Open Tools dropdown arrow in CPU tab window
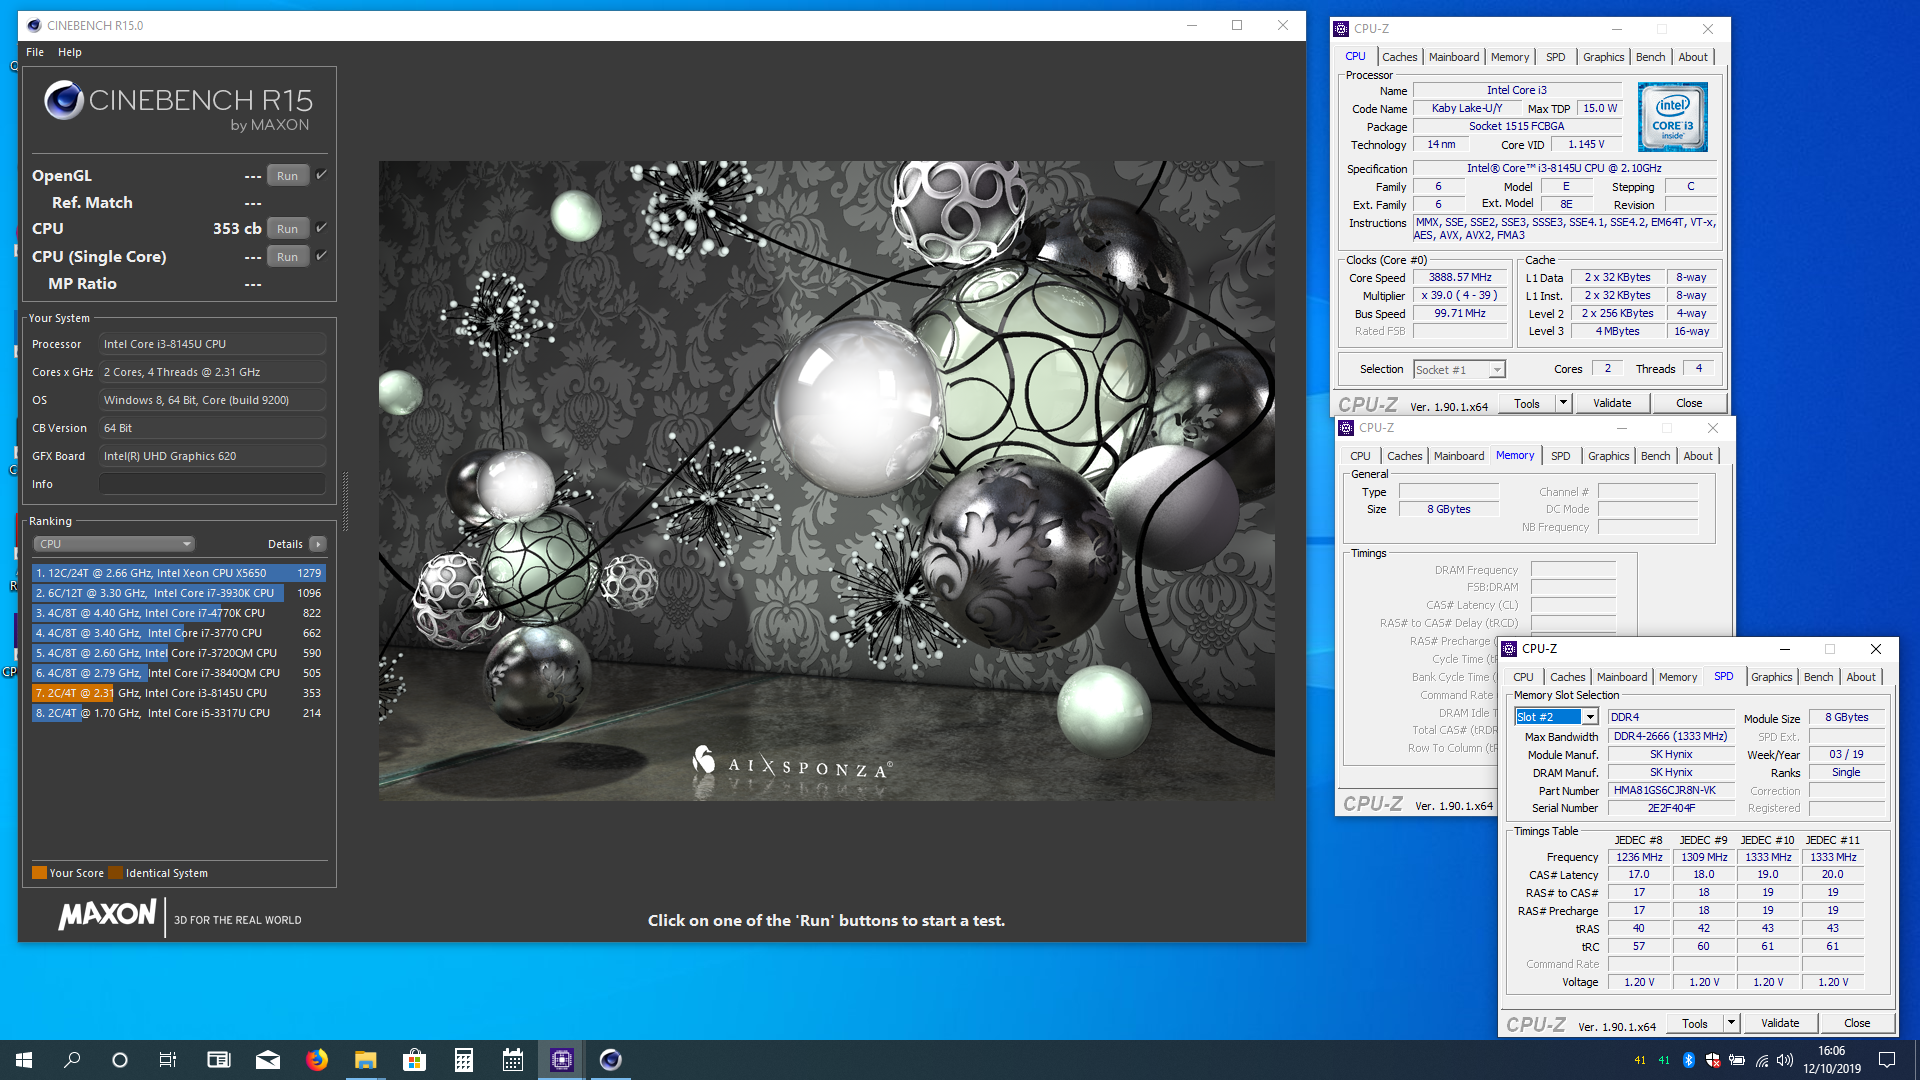The image size is (1920, 1080). click(x=1564, y=403)
